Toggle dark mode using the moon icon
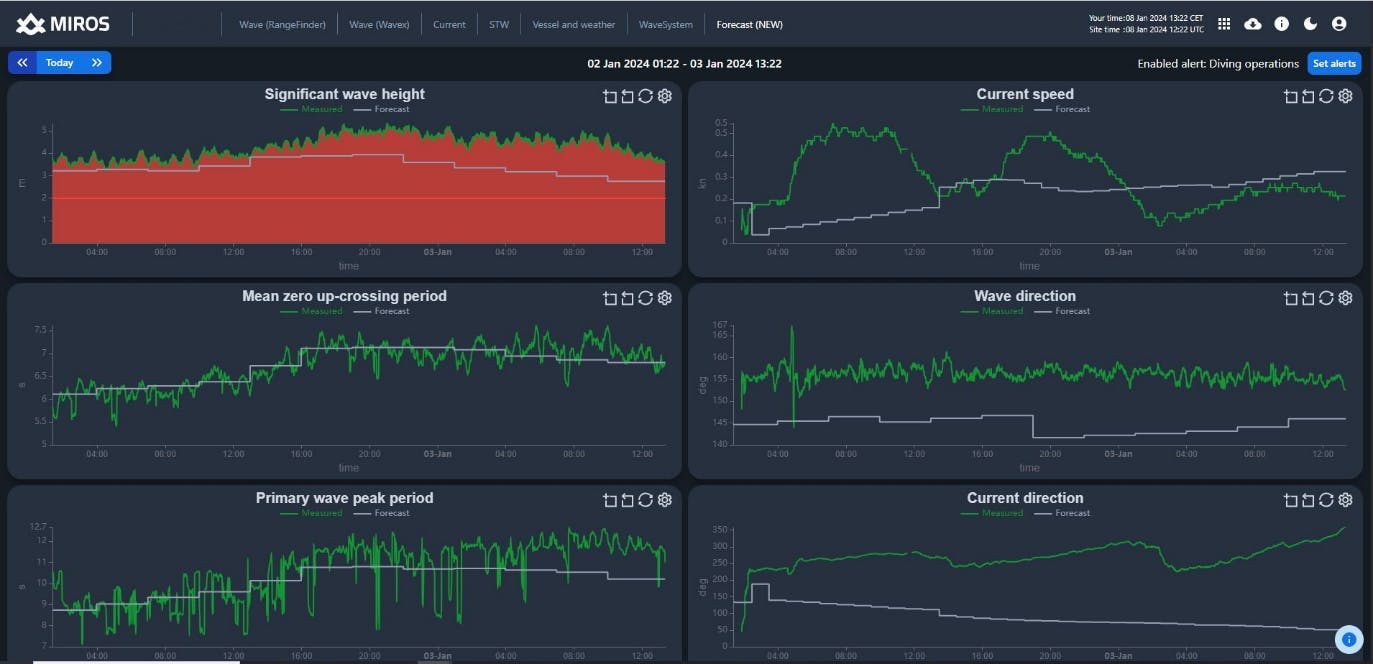The image size is (1373, 664). [x=1310, y=23]
